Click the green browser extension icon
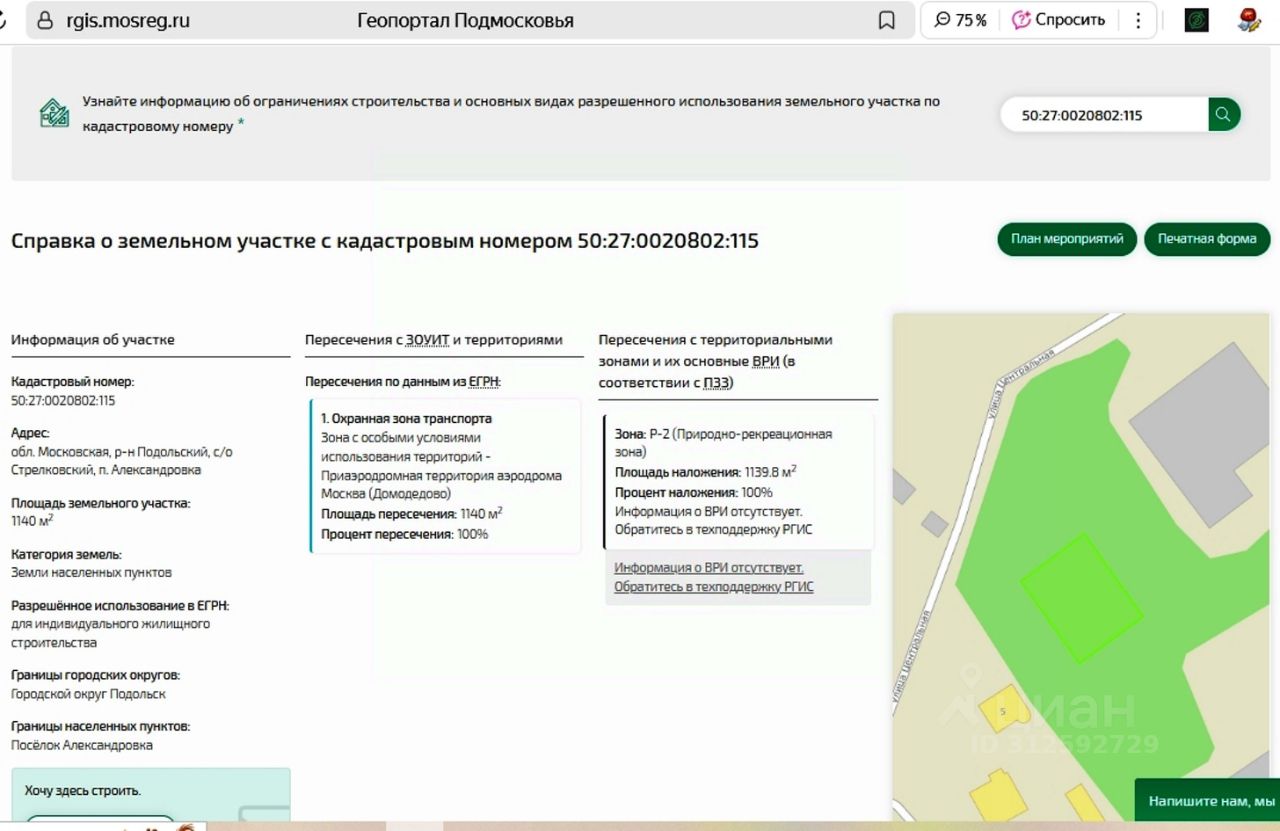The width and height of the screenshot is (1280, 831). tap(1196, 21)
